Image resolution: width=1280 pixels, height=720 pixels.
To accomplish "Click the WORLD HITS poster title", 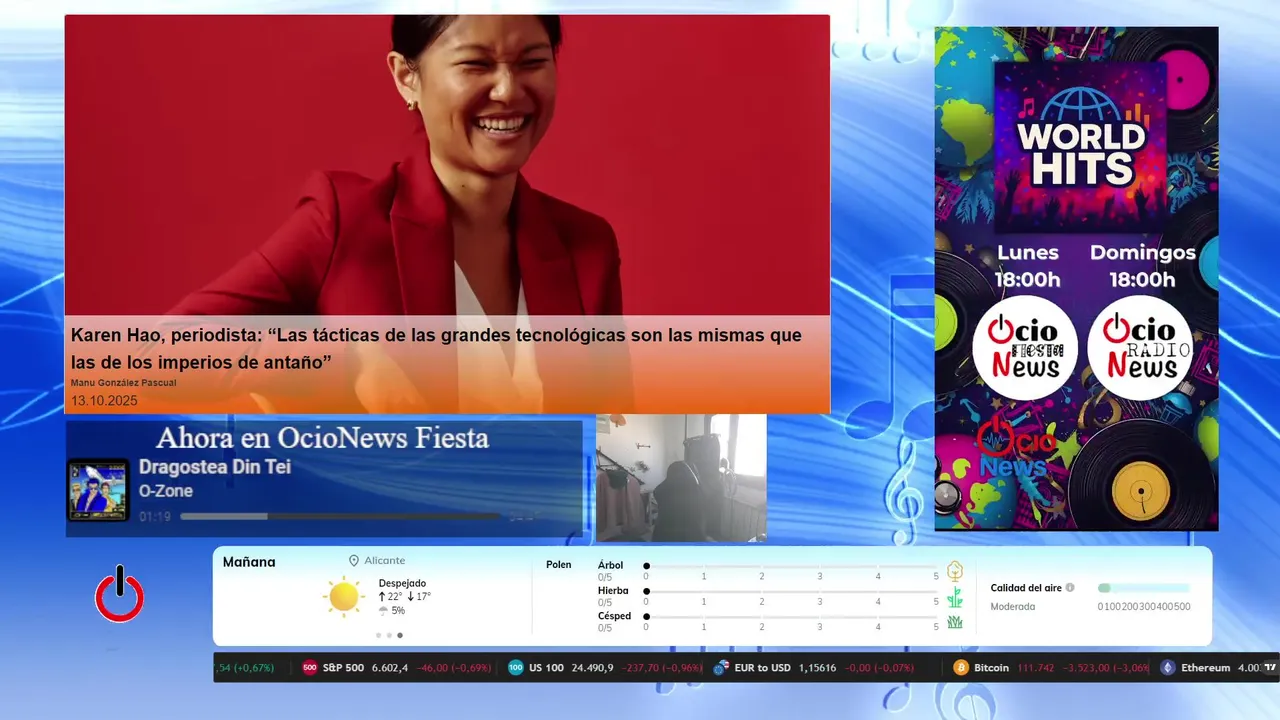I will (1081, 153).
